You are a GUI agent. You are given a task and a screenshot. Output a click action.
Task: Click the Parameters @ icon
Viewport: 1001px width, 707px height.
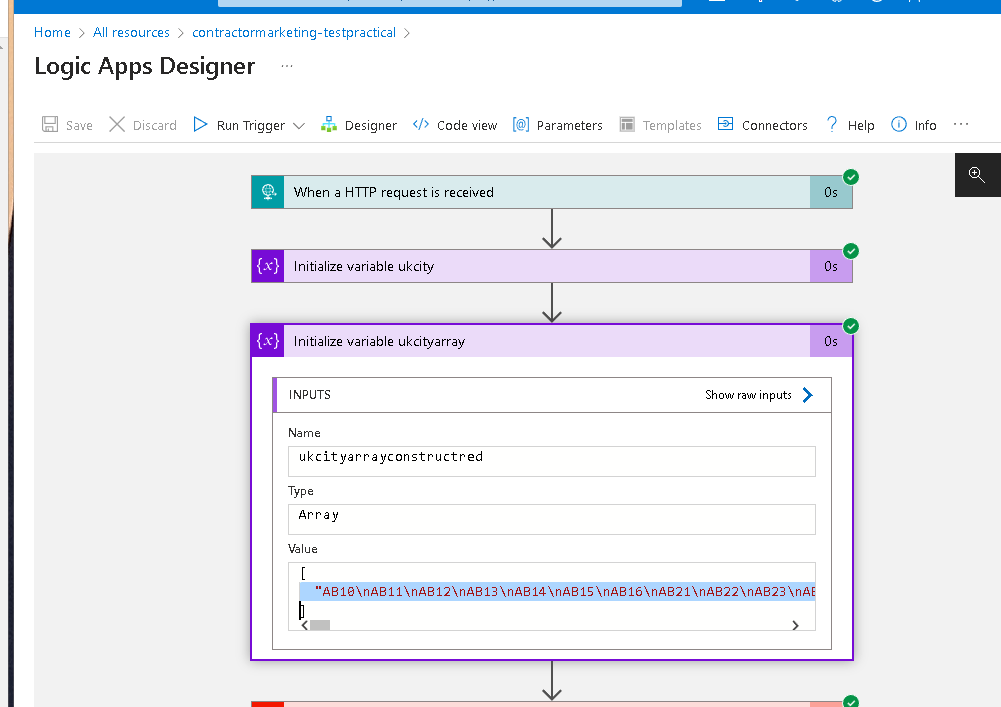pos(521,125)
